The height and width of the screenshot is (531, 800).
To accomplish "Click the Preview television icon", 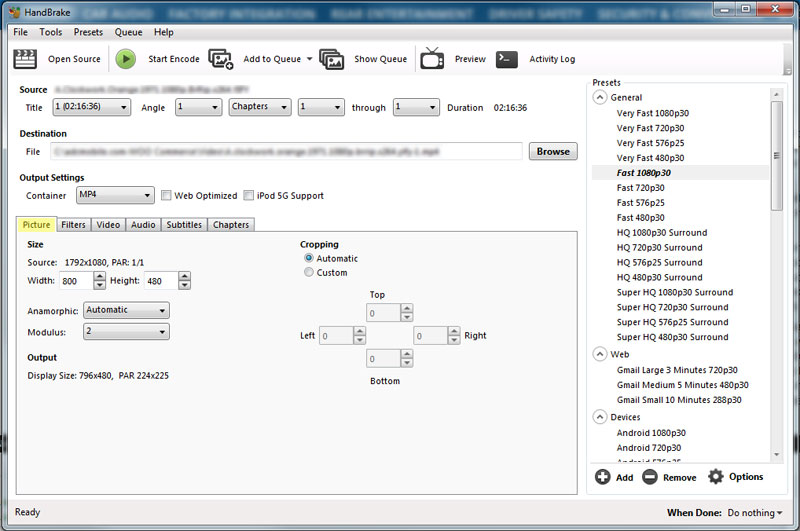I will point(432,59).
